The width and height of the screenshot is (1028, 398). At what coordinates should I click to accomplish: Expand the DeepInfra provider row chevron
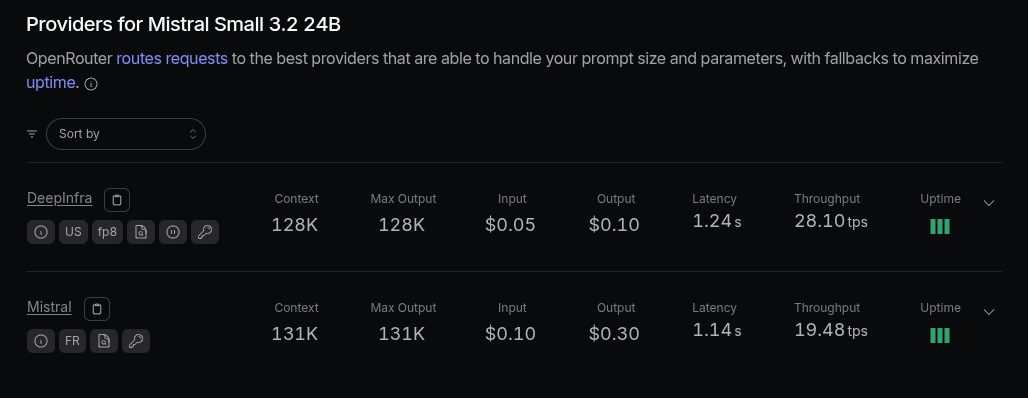[989, 203]
